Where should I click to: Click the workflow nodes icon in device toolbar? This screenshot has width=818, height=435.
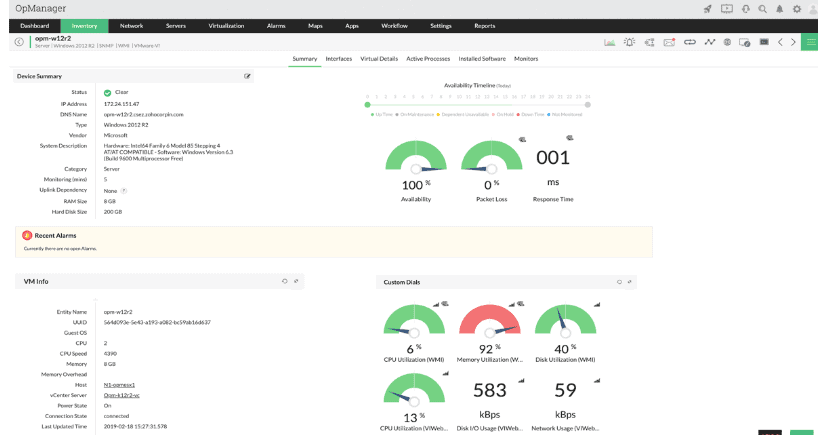tap(649, 42)
